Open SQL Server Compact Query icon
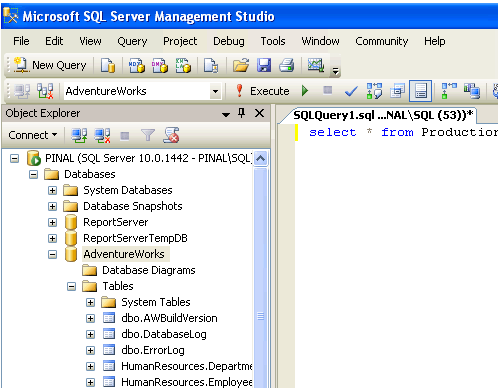 pos(211,65)
